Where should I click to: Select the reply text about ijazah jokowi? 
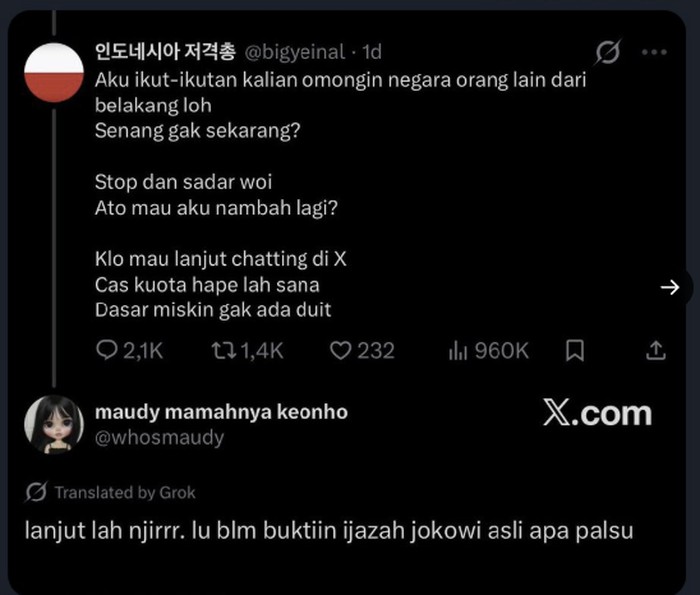[x=329, y=531]
